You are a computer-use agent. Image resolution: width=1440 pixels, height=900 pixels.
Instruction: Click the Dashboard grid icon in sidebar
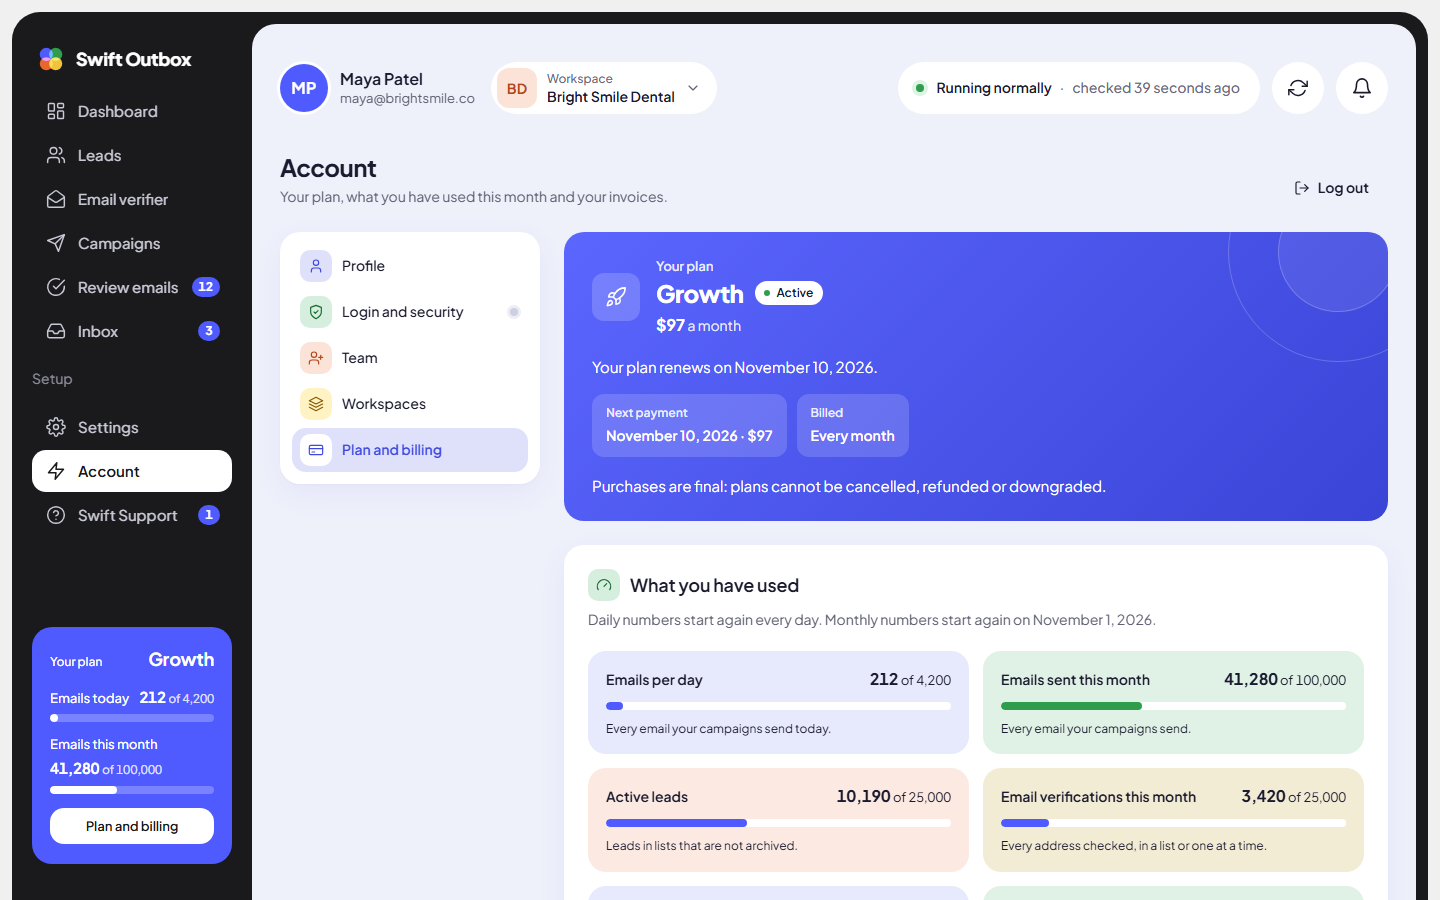(x=56, y=111)
